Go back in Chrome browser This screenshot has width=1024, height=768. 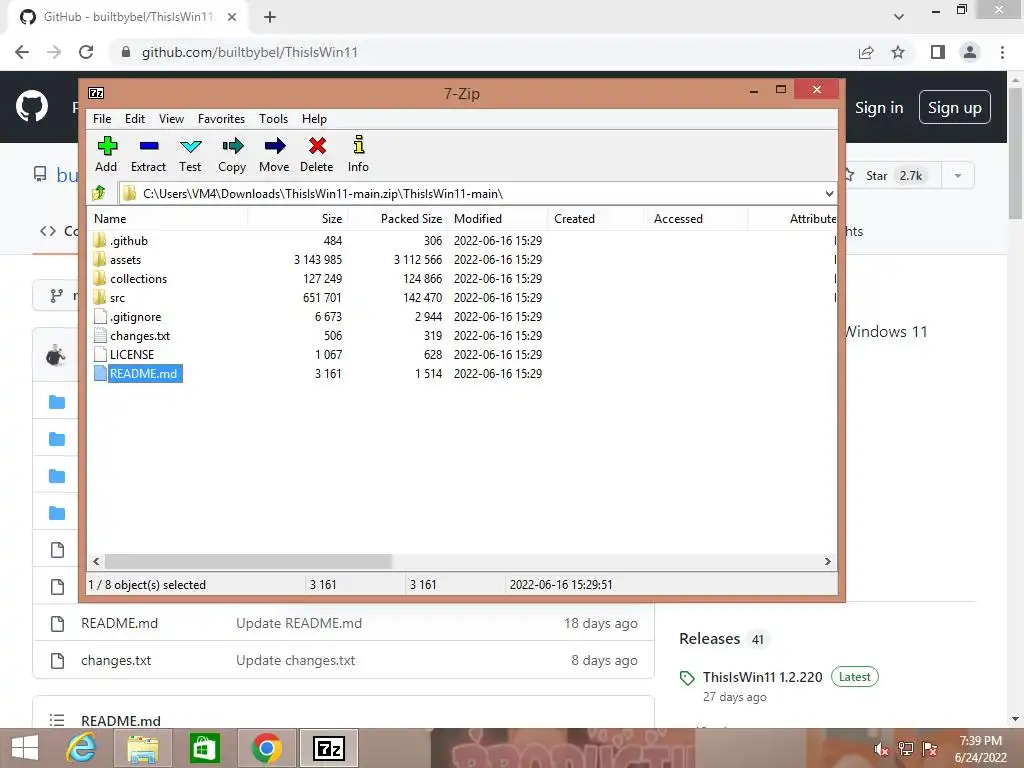(x=22, y=52)
